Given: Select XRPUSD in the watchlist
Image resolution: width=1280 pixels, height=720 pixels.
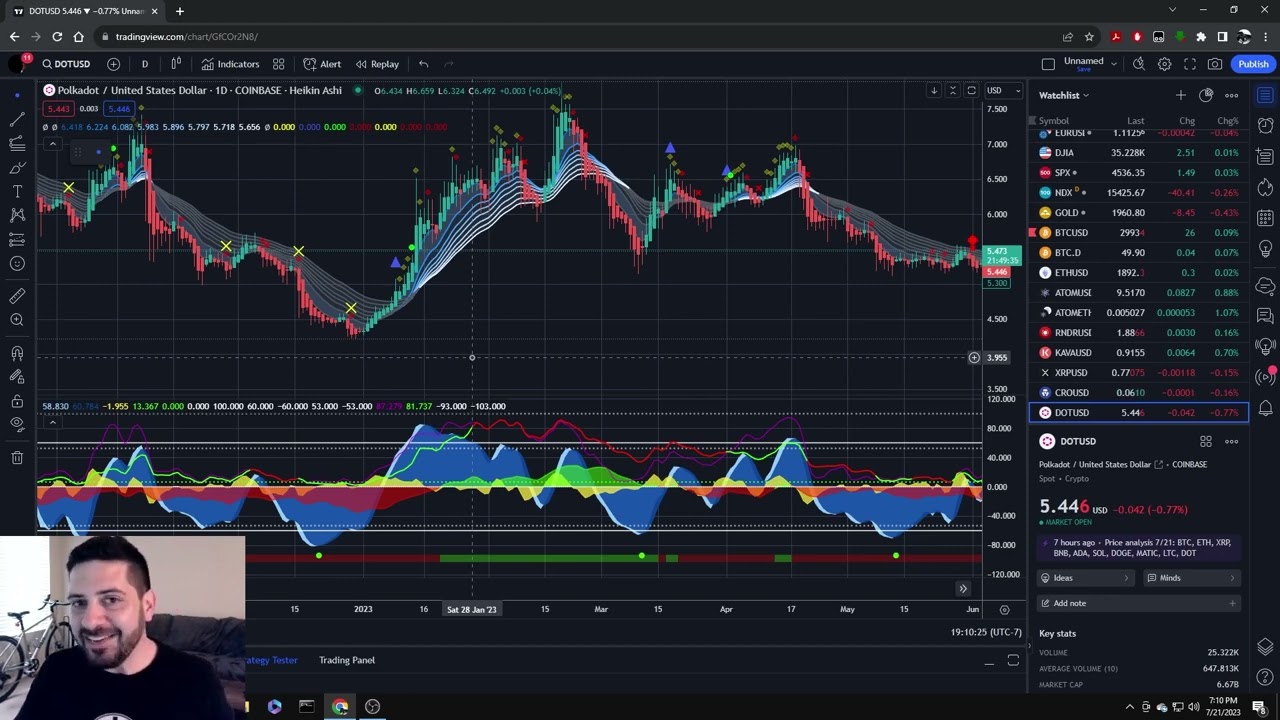Looking at the screenshot, I should pyautogui.click(x=1139, y=372).
